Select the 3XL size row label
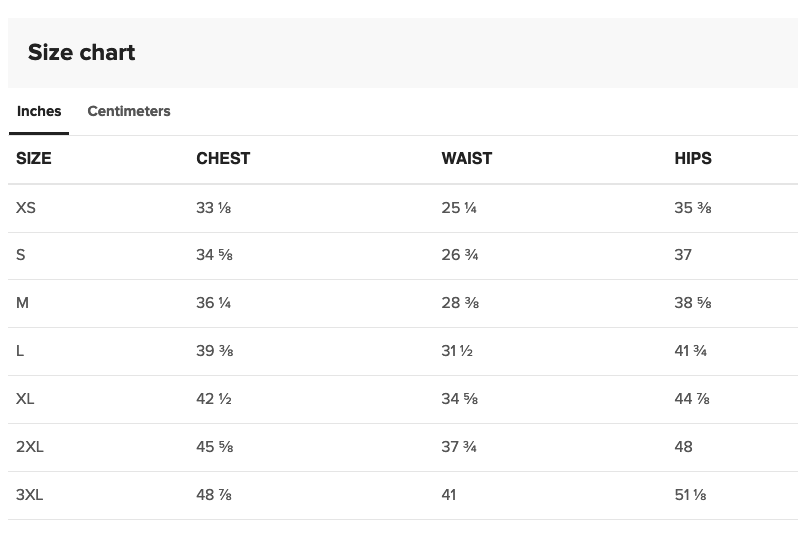Image resolution: width=798 pixels, height=548 pixels. tap(30, 495)
